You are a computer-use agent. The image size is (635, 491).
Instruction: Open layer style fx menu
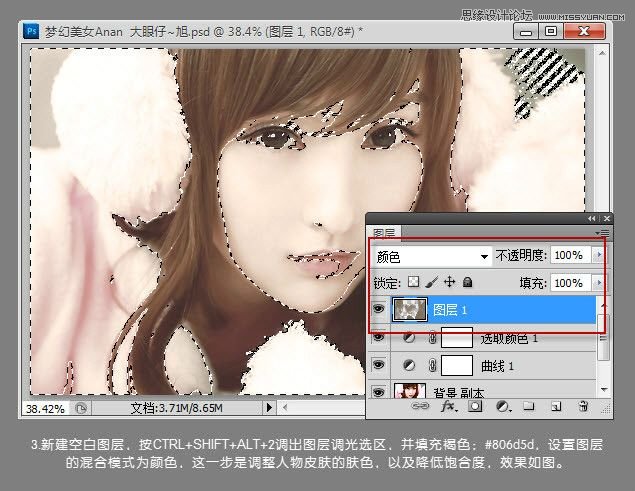click(x=449, y=406)
